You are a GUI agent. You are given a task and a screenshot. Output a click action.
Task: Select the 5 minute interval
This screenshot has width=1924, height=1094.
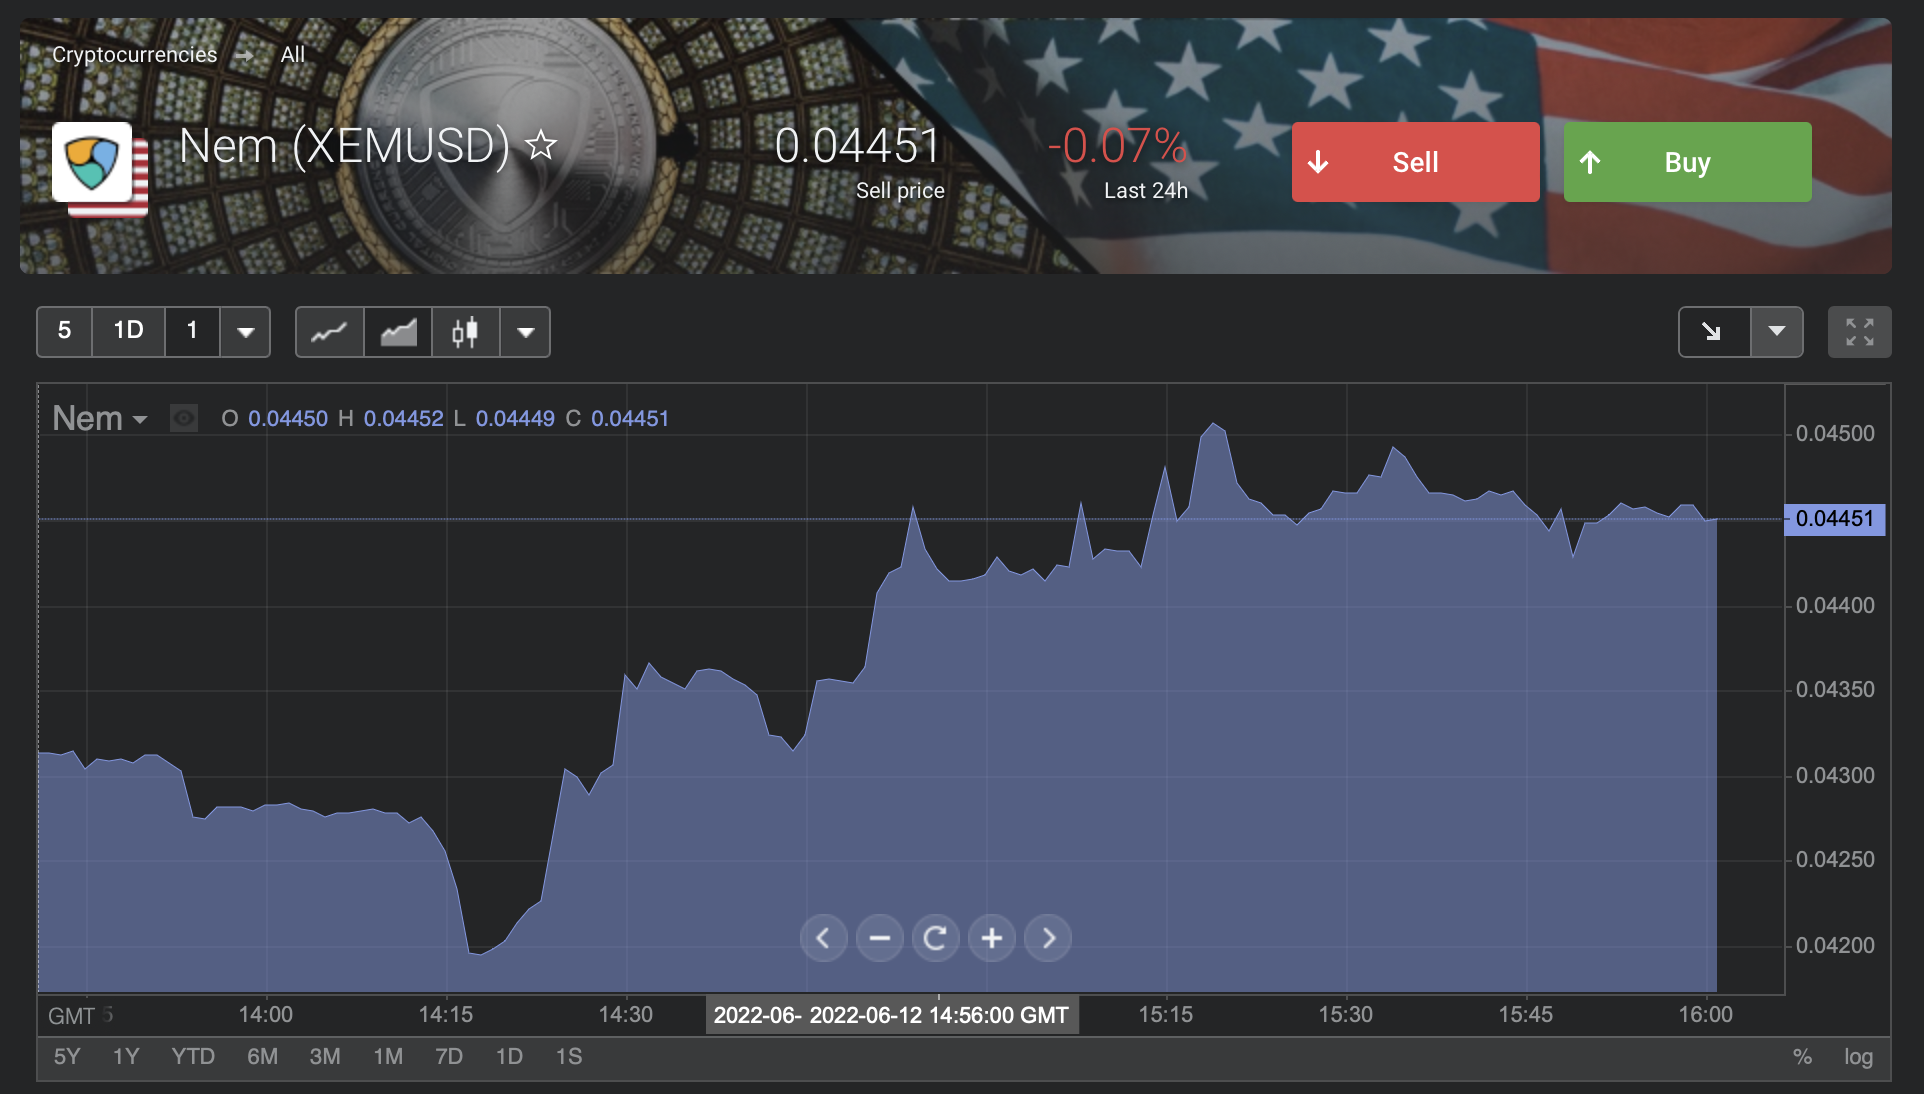[x=64, y=331]
